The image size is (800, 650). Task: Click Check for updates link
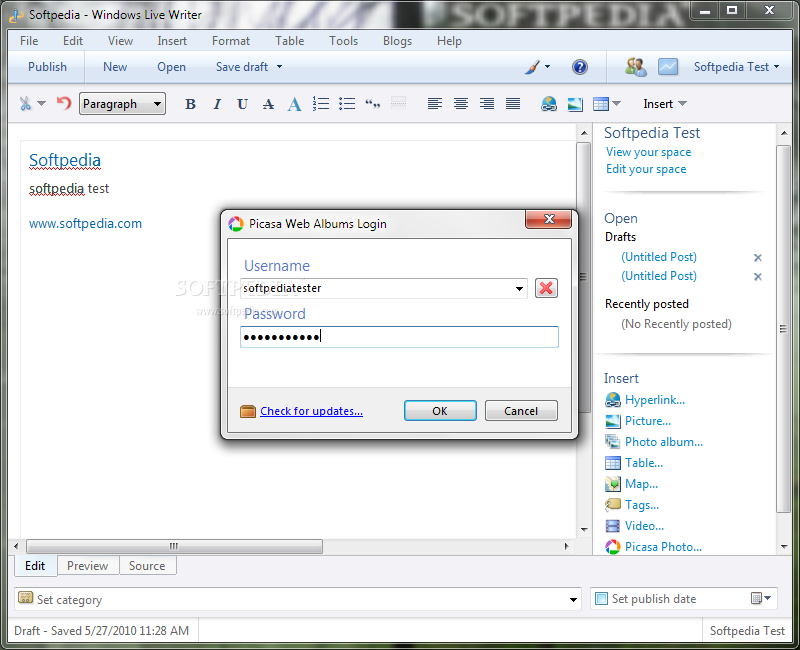[311, 411]
